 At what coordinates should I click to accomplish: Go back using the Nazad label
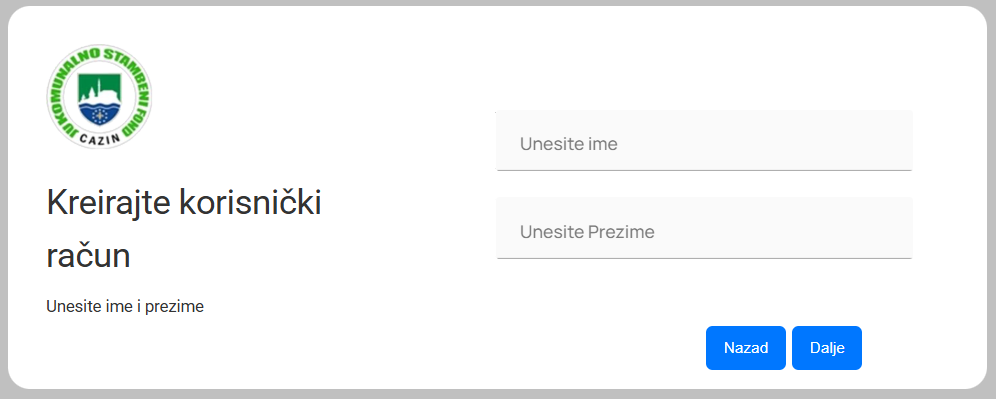(746, 348)
